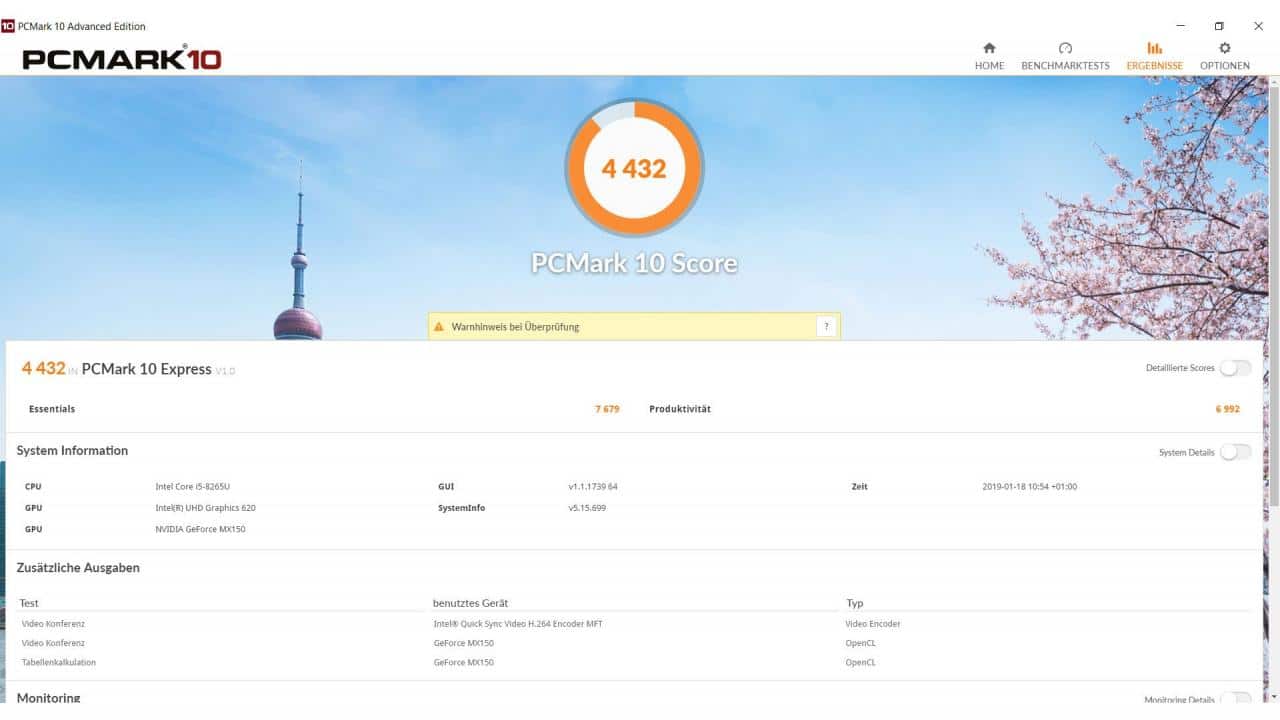This screenshot has width=1280, height=720.
Task: Collapse the System Information section
Action: click(x=72, y=450)
